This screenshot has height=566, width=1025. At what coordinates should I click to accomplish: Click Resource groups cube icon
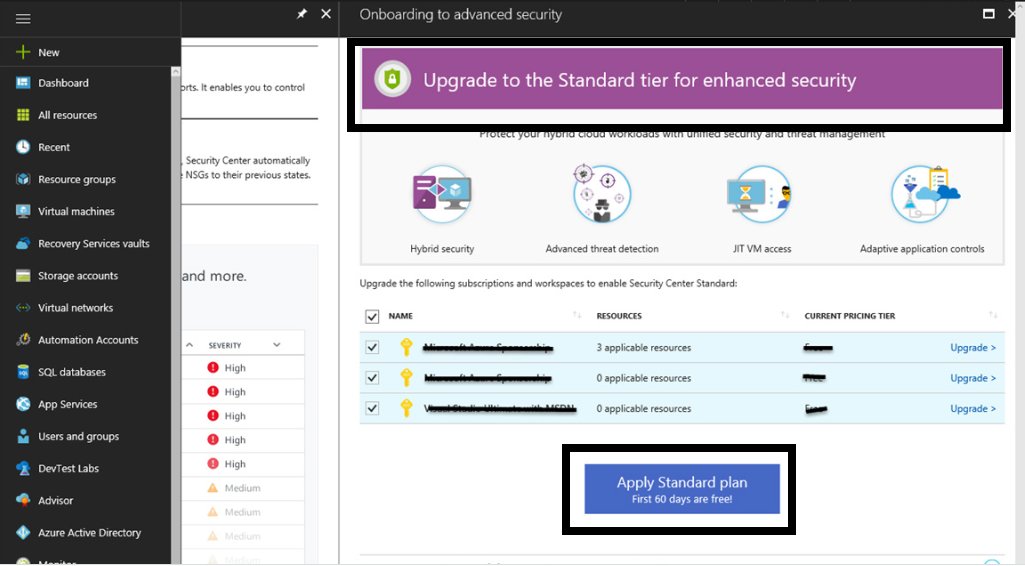pyautogui.click(x=23, y=179)
